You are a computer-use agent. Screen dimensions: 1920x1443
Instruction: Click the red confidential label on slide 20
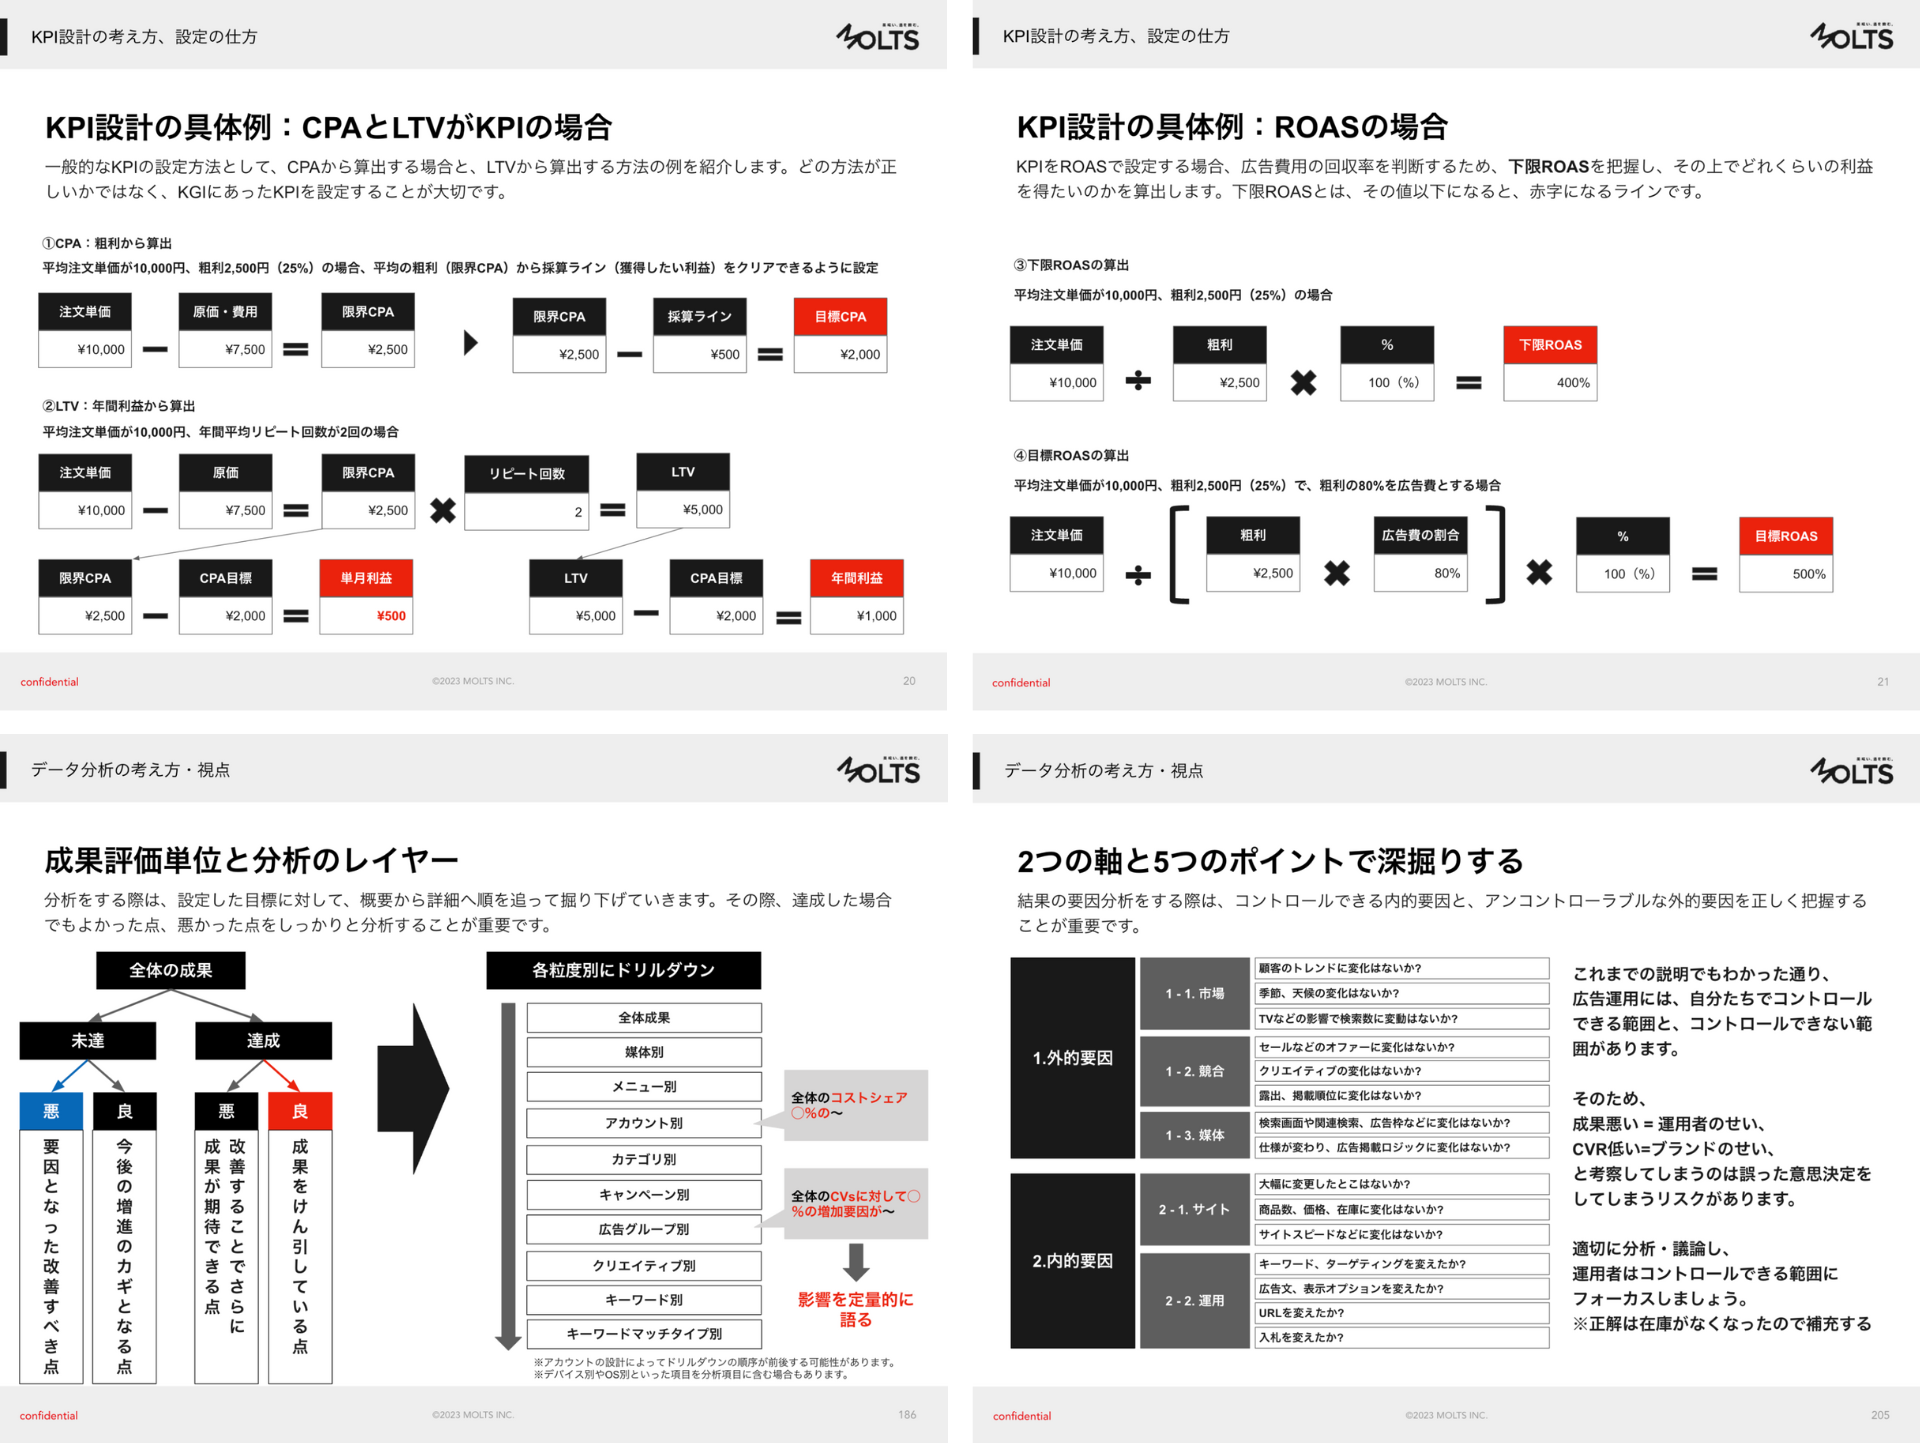(x=49, y=682)
